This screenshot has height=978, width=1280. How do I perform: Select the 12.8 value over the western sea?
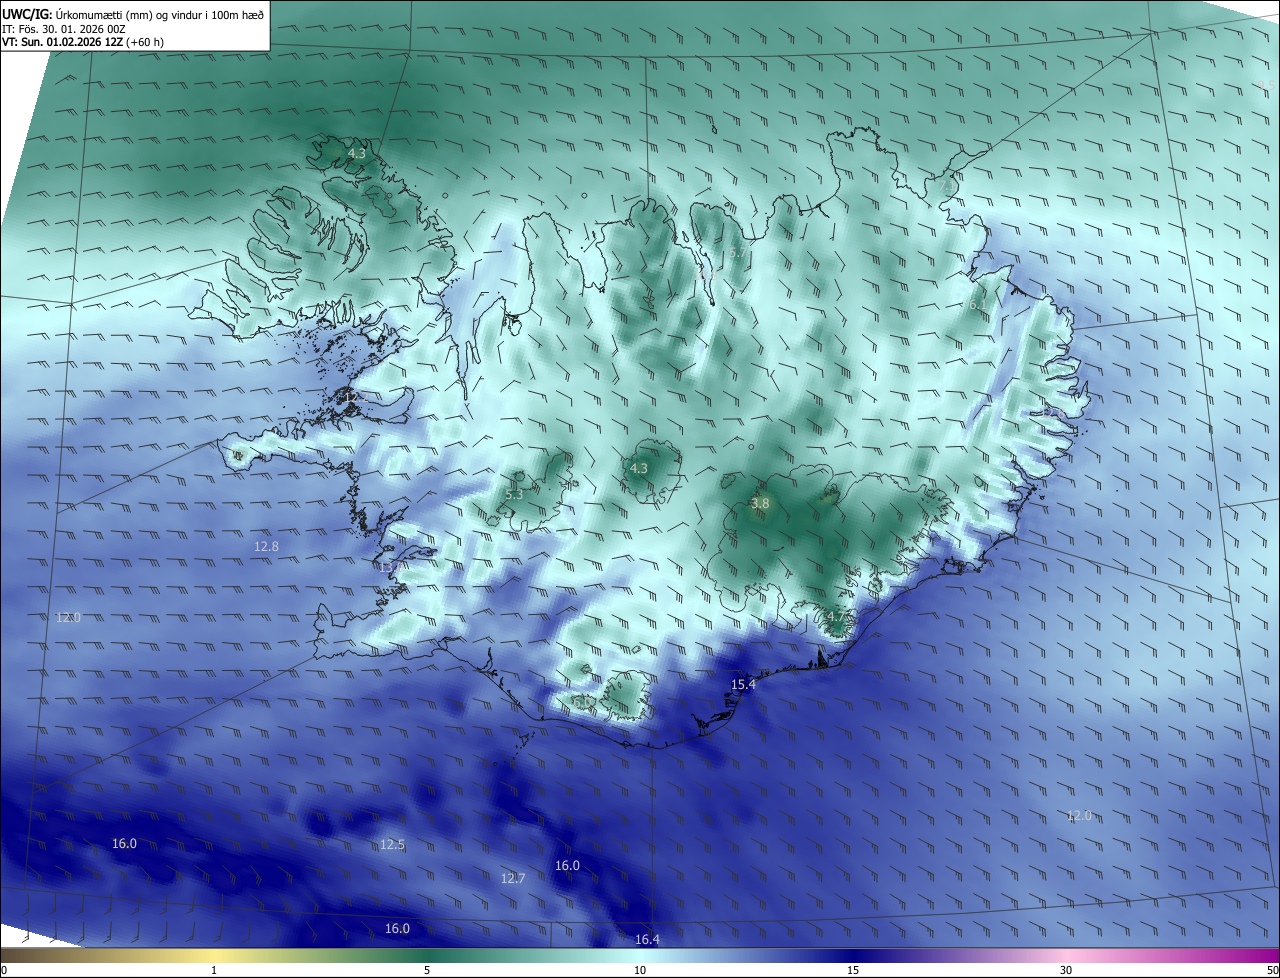266,546
